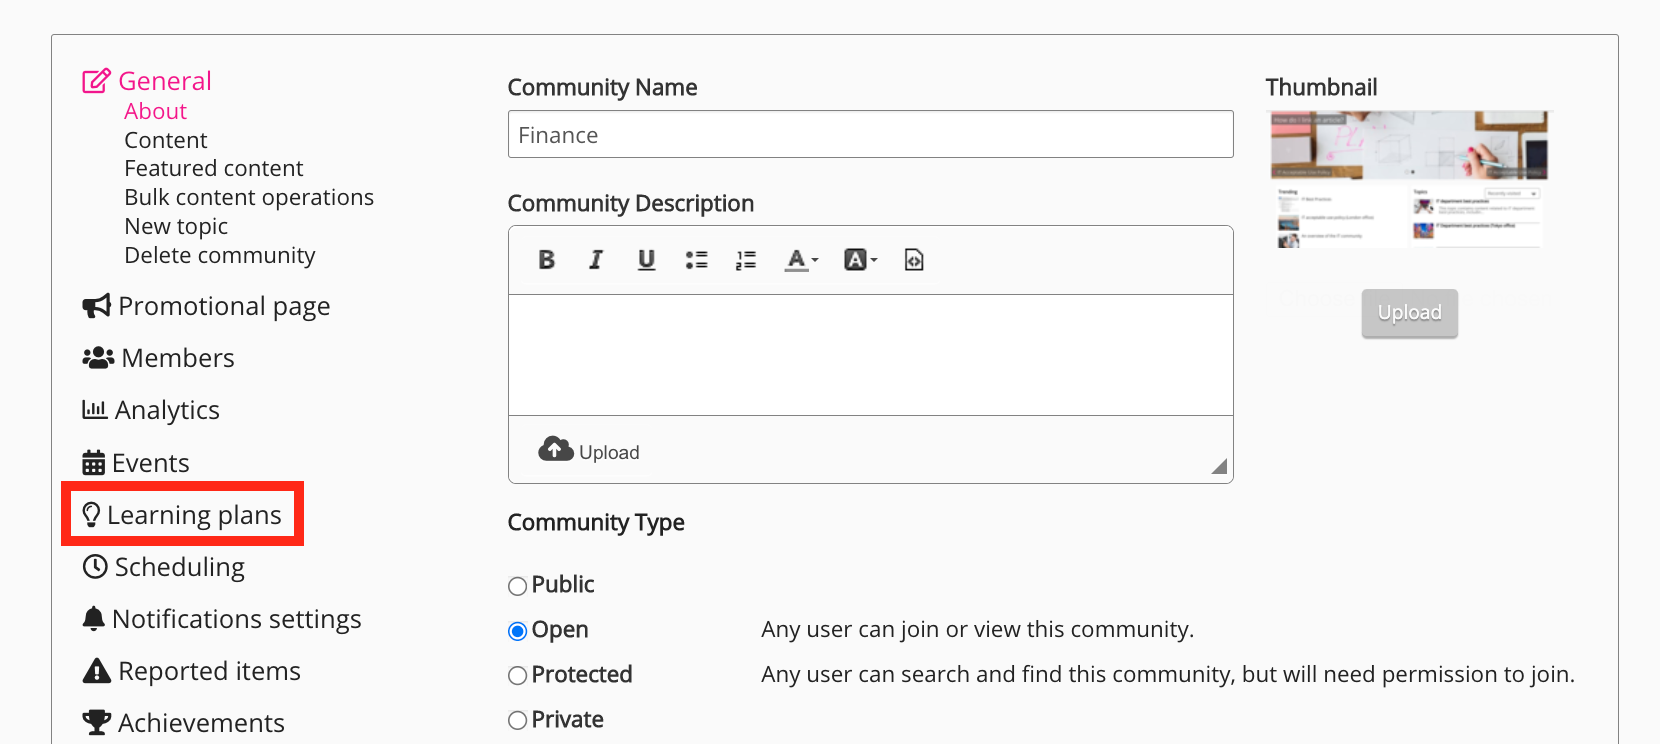The height and width of the screenshot is (744, 1660).
Task: Apply italic formatting in the editor
Action: pos(596,260)
